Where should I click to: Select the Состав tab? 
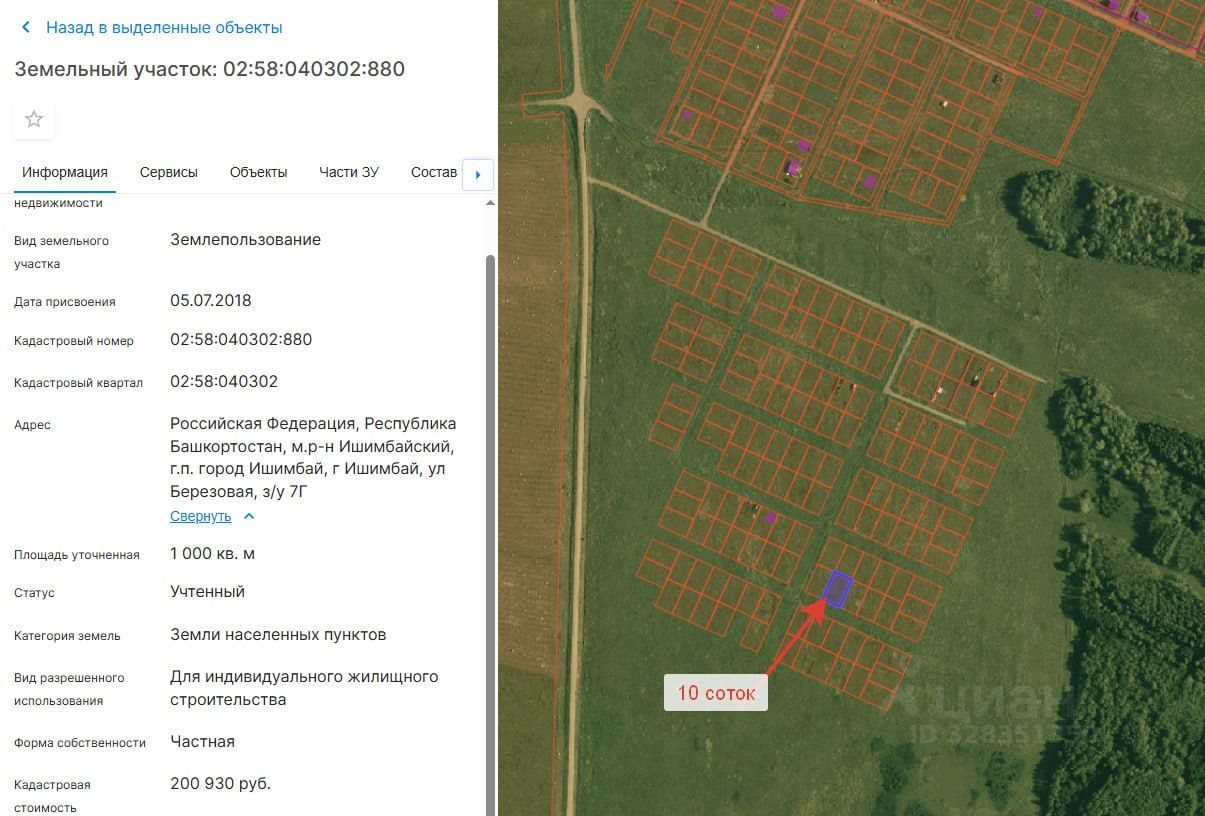point(433,172)
